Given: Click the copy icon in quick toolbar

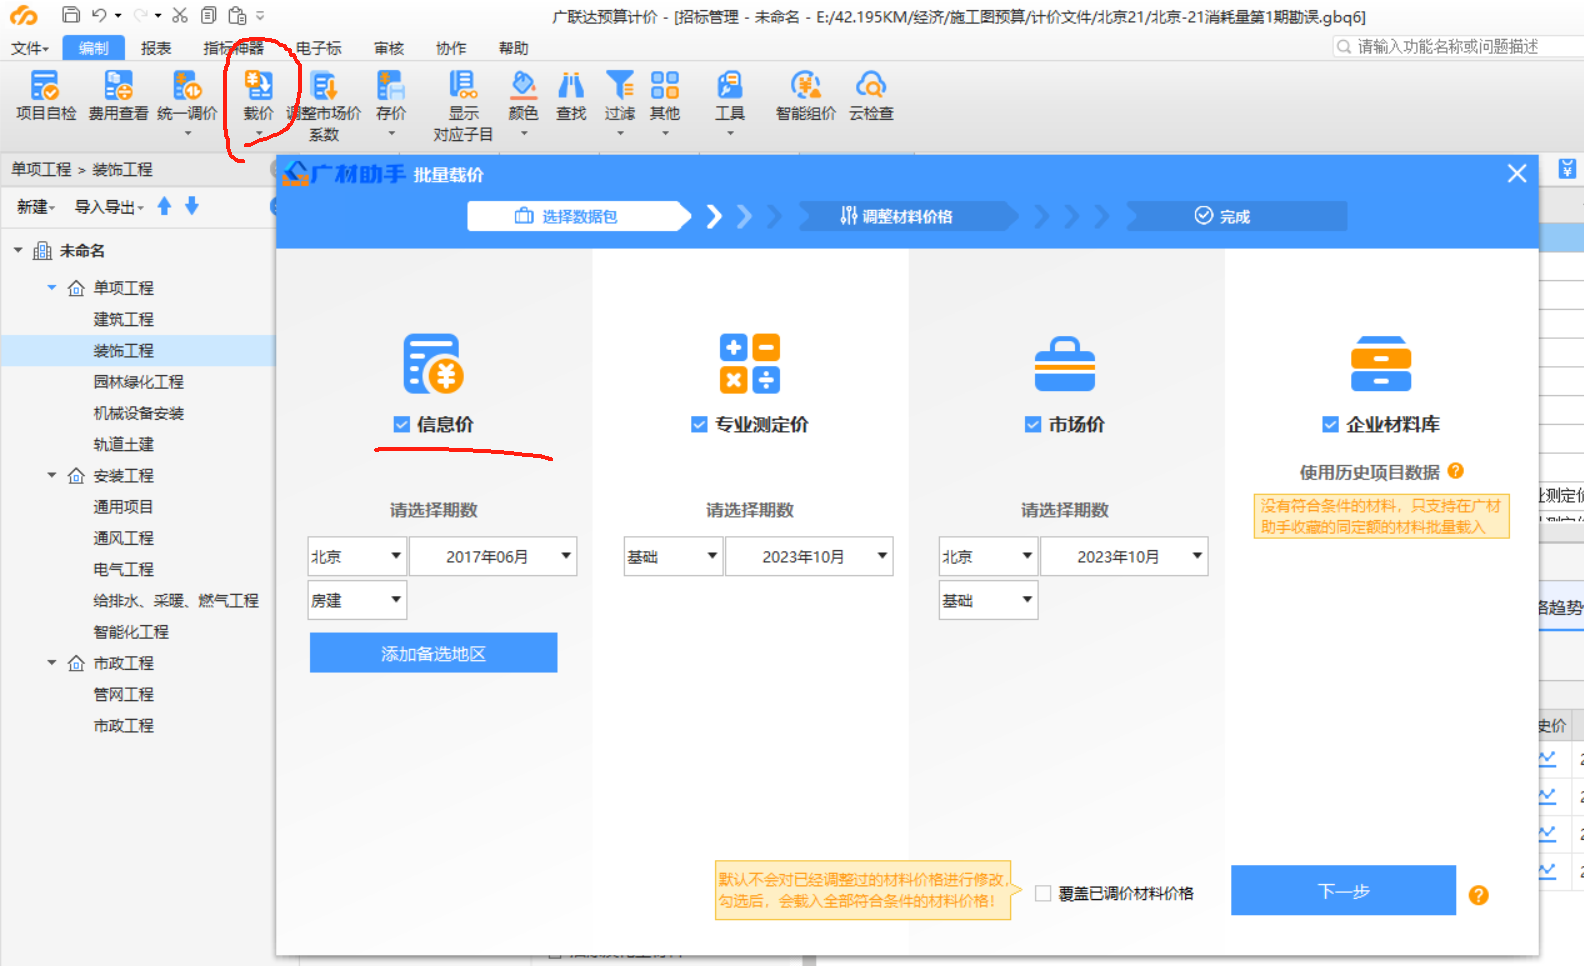Looking at the screenshot, I should pos(208,15).
